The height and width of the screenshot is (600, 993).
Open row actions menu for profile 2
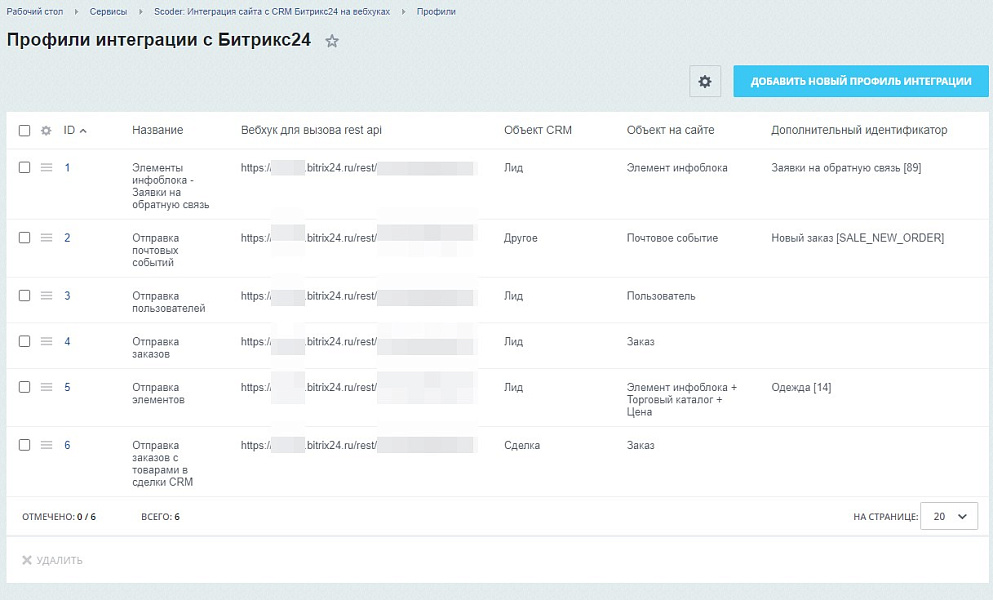(46, 238)
